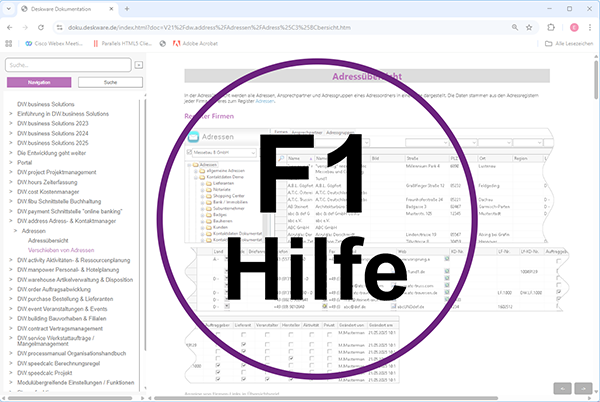The image size is (600, 402).
Task: Reload the Deskware documentation page
Action: pos(41,28)
